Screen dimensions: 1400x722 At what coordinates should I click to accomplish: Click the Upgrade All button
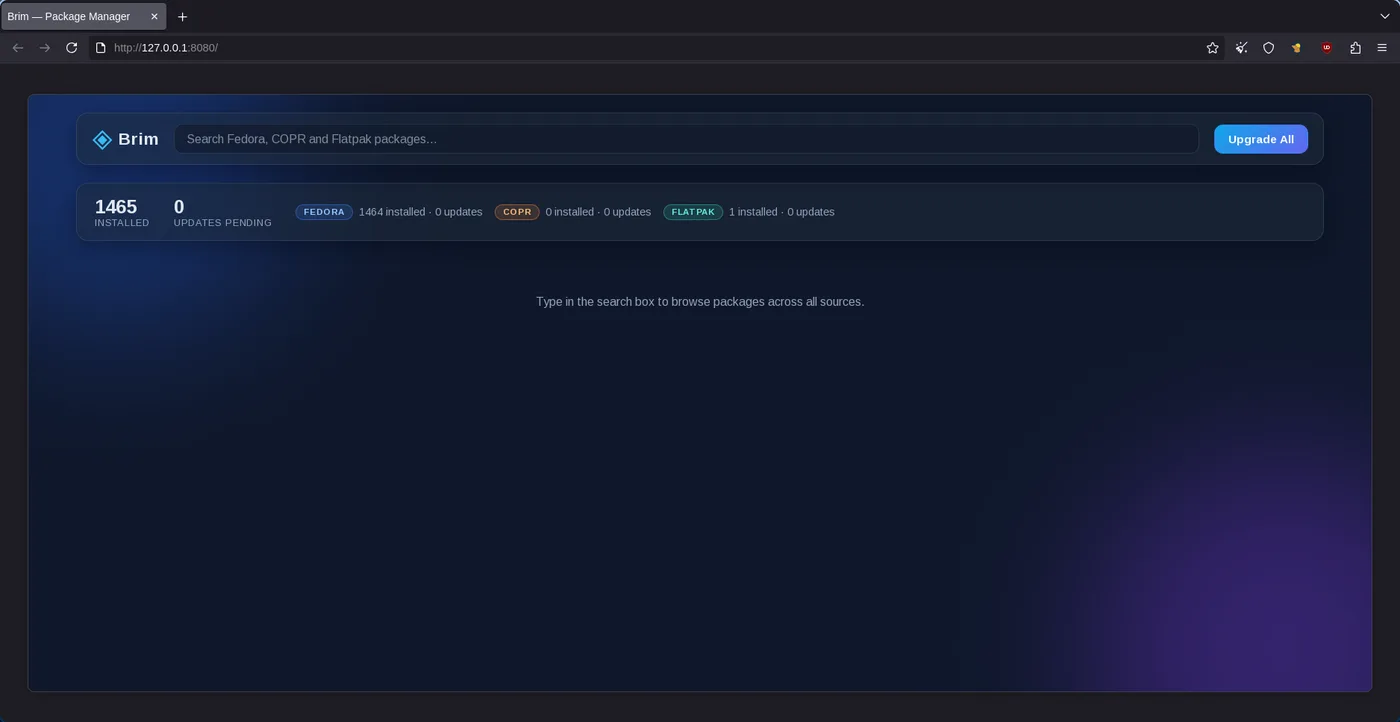point(1261,139)
